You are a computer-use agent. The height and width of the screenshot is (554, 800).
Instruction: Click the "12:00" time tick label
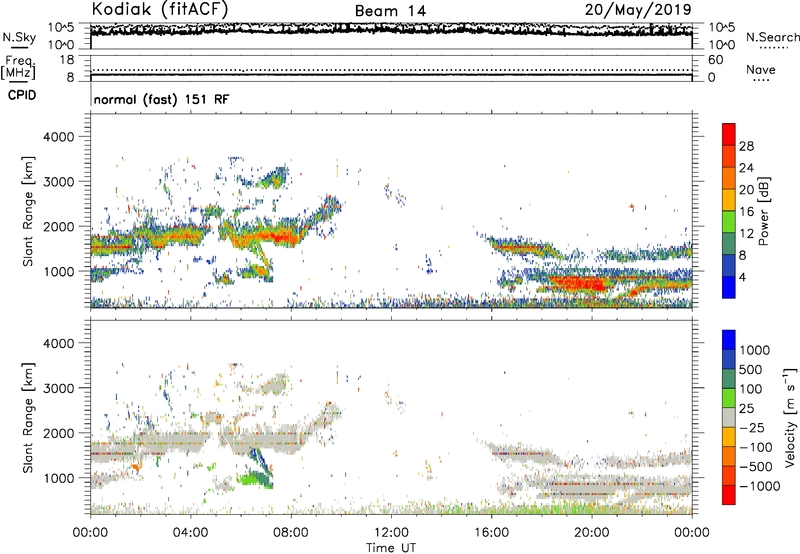click(391, 533)
